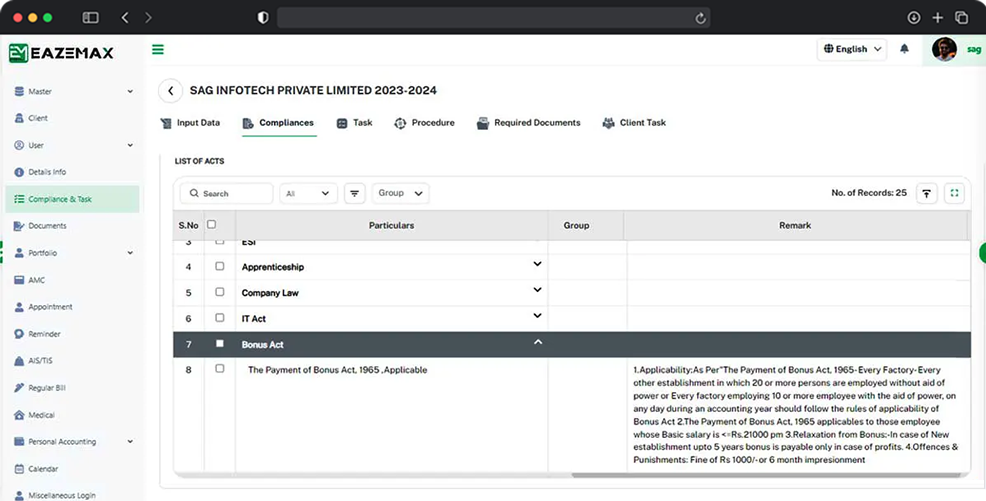The height and width of the screenshot is (501, 986).
Task: Select 'The Payment of Bonus Act, 1965' text
Action: [314, 370]
